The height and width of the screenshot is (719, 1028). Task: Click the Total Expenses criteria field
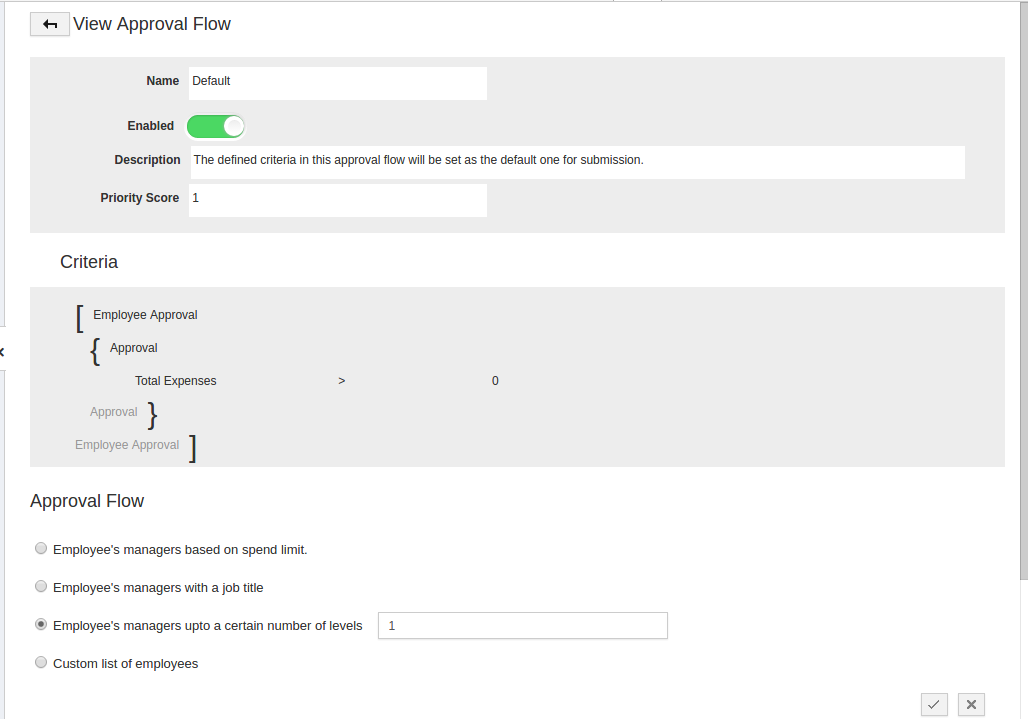click(176, 381)
